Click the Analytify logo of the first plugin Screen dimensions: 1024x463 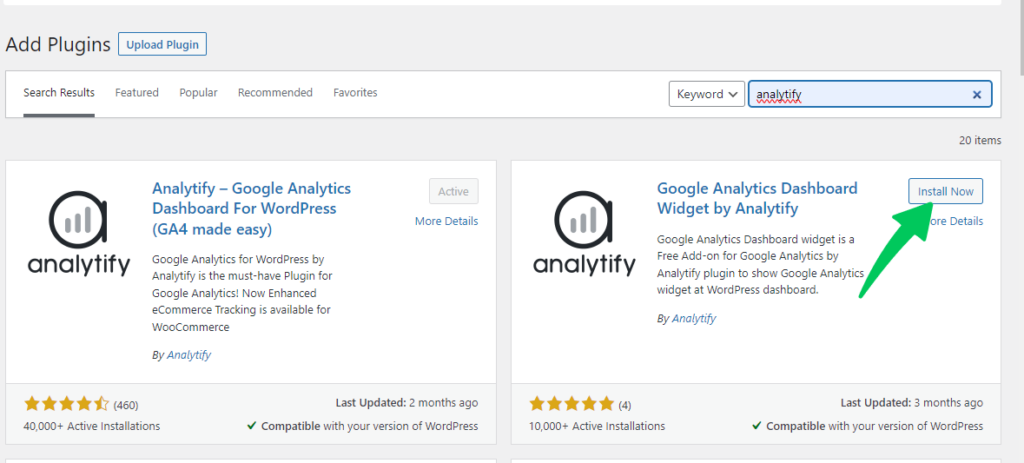pyautogui.click(x=79, y=234)
